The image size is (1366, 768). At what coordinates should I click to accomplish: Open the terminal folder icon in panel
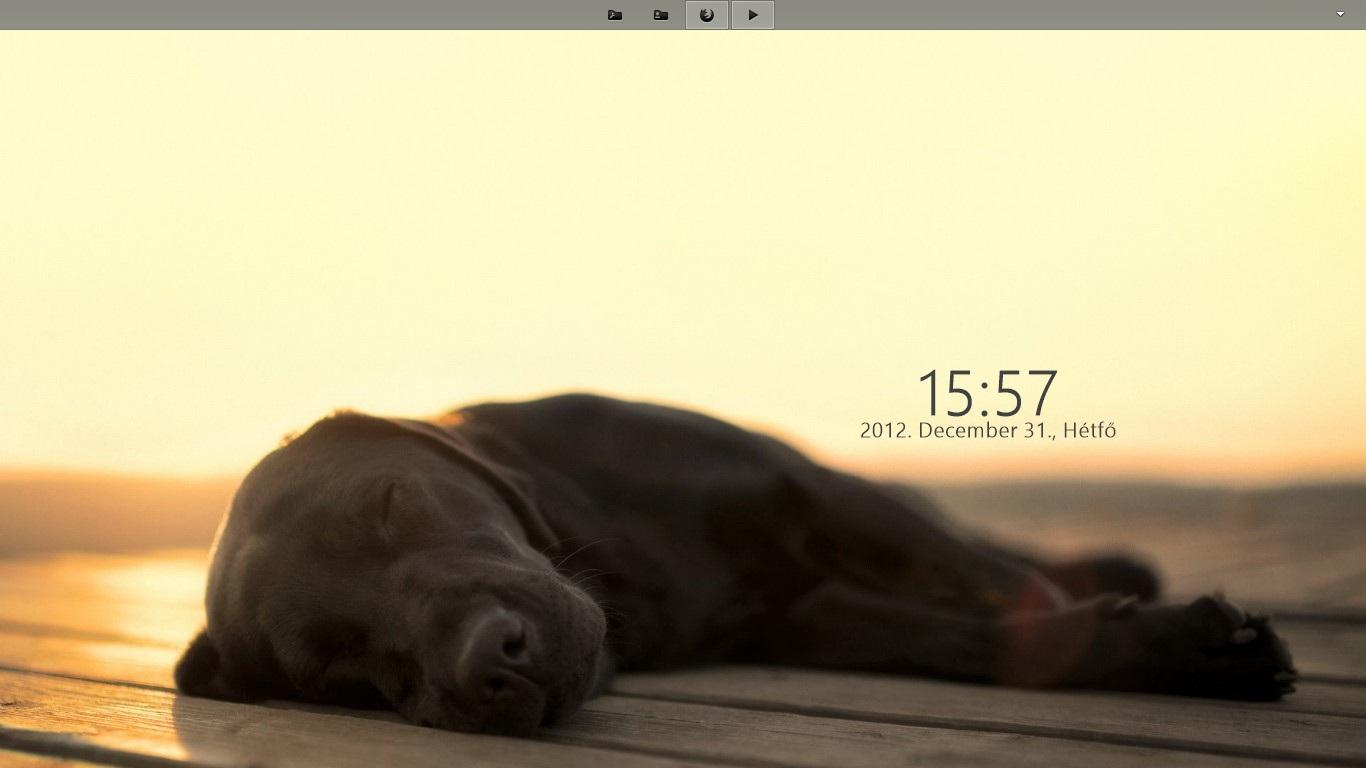point(615,15)
